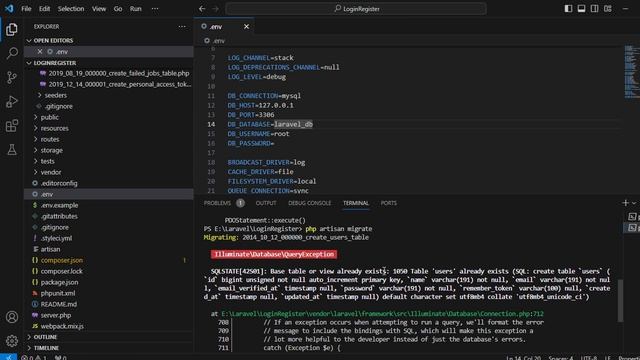Image resolution: width=640 pixels, height=360 pixels.
Task: Switch to the Debug Console tab
Action: 309,203
